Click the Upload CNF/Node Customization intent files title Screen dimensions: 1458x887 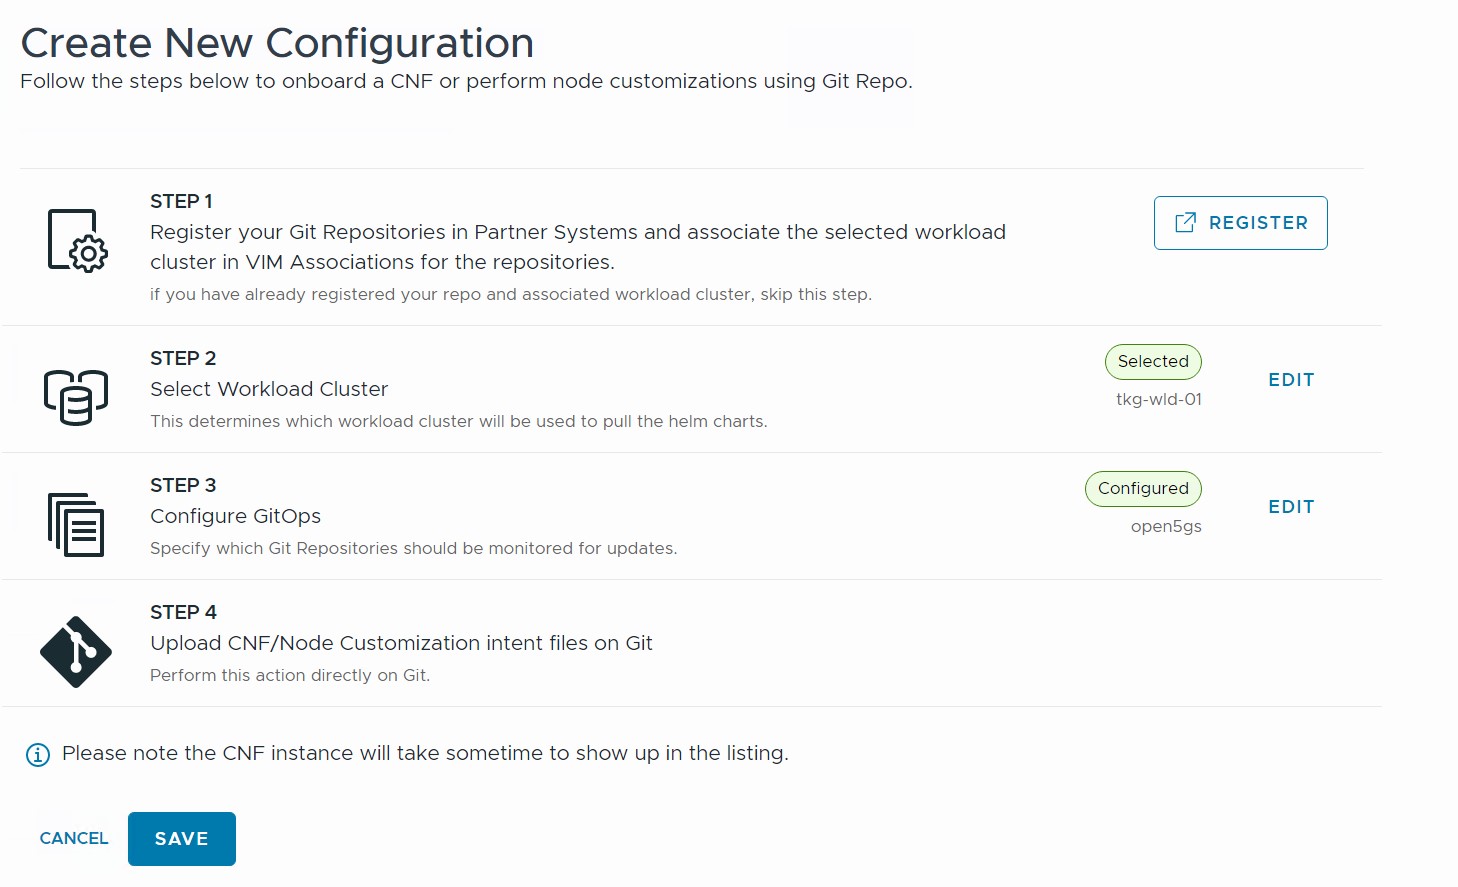point(401,643)
